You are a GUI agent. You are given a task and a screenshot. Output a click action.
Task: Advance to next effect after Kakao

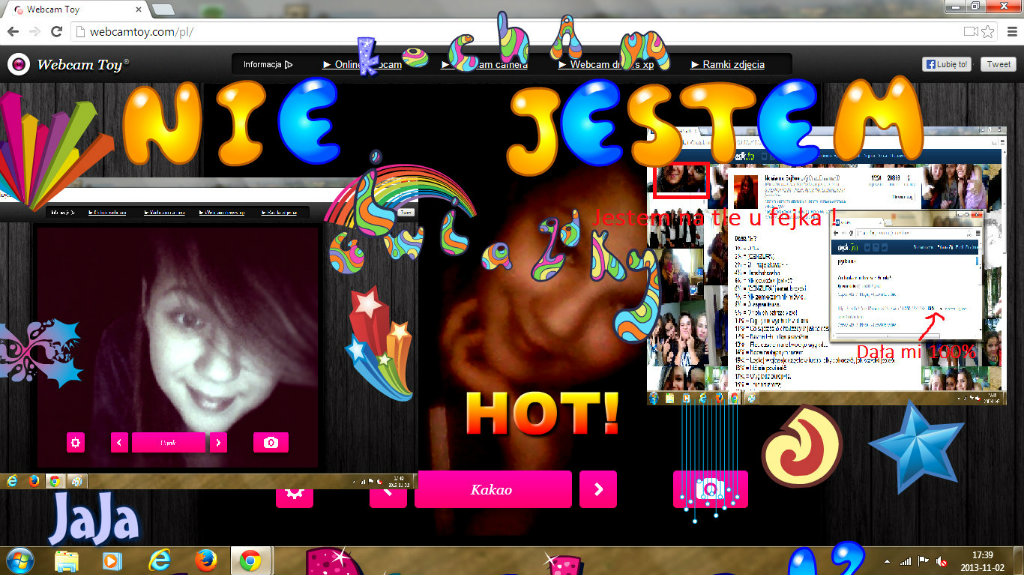click(598, 489)
